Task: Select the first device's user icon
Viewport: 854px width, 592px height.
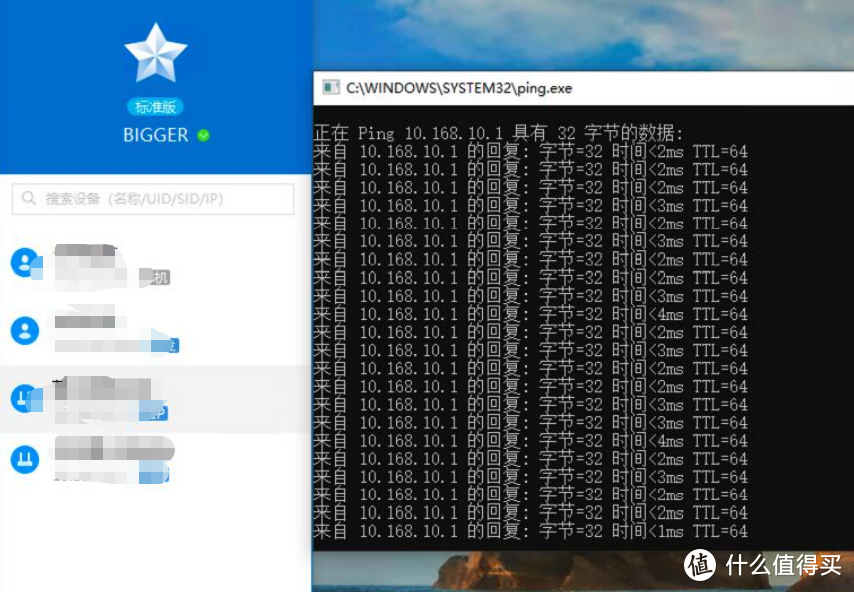Action: (x=24, y=263)
